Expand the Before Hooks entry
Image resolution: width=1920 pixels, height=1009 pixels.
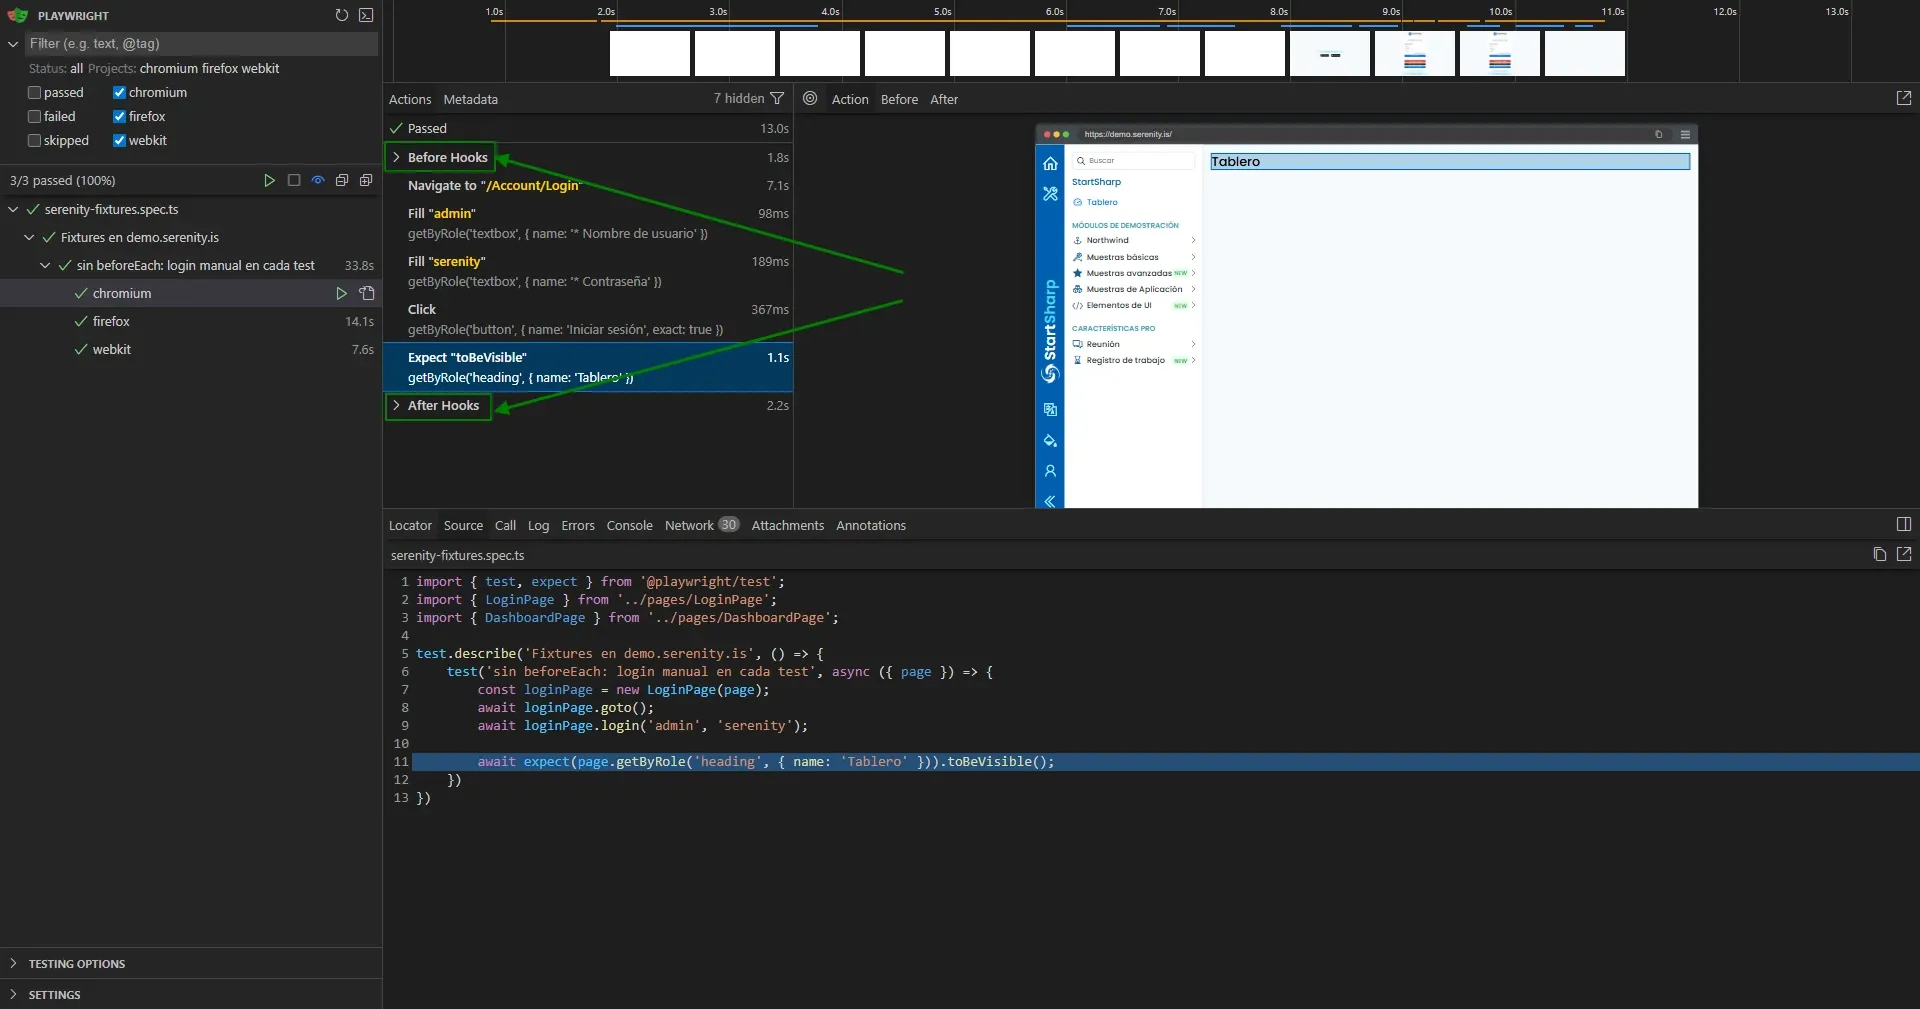397,157
